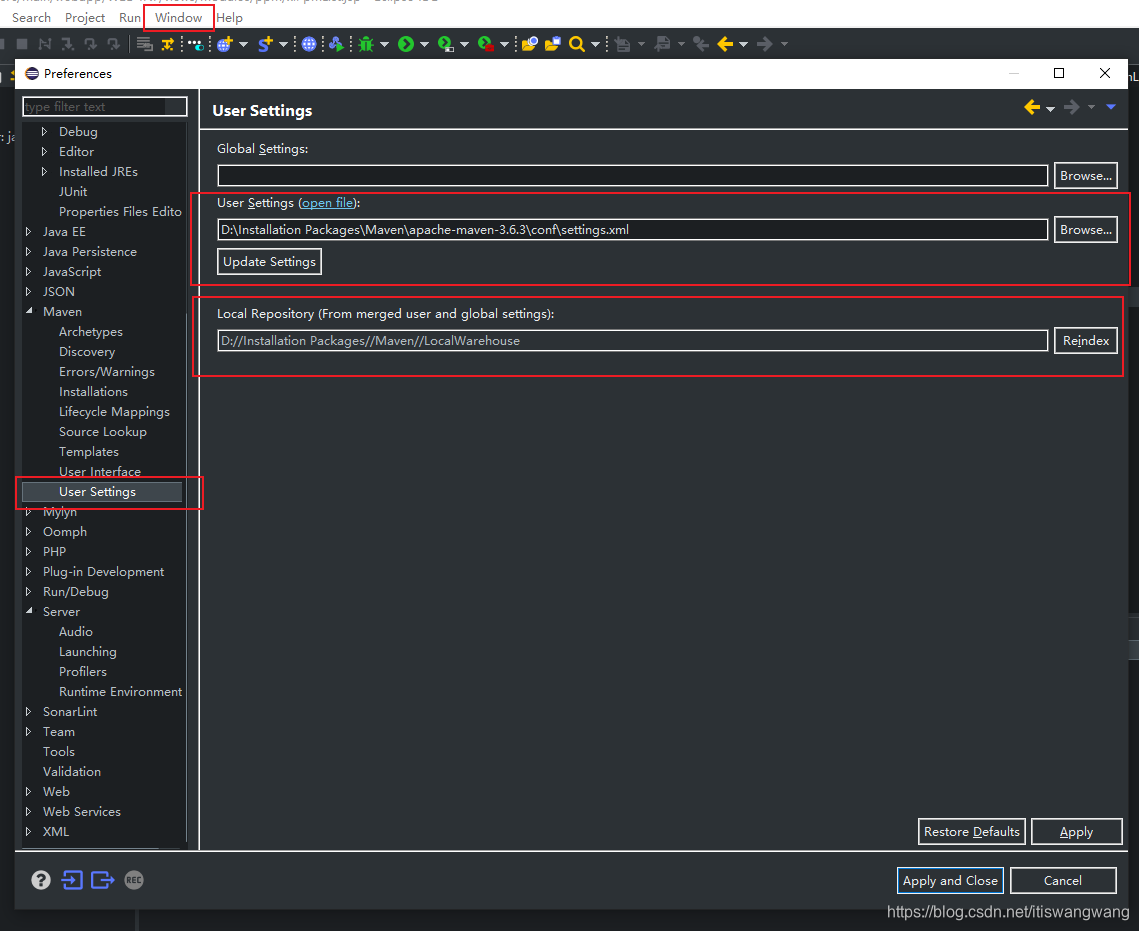Open back history dropdown in Preferences header
Viewport: 1139px width, 931px height.
click(1050, 109)
